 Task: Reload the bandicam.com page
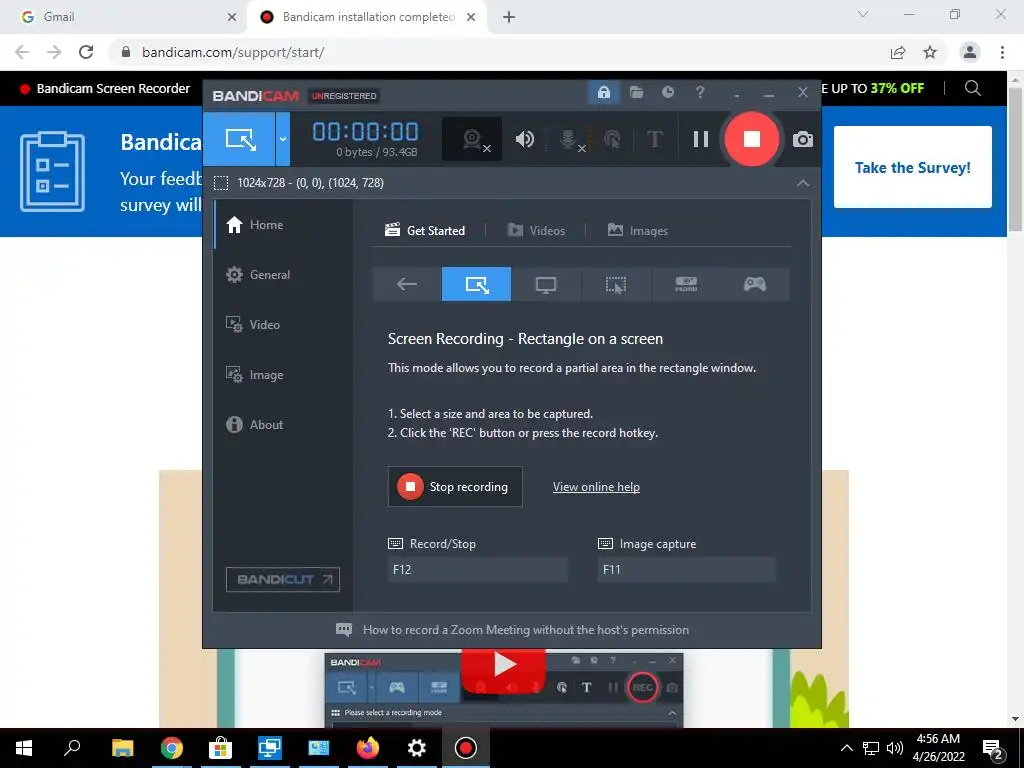click(86, 52)
